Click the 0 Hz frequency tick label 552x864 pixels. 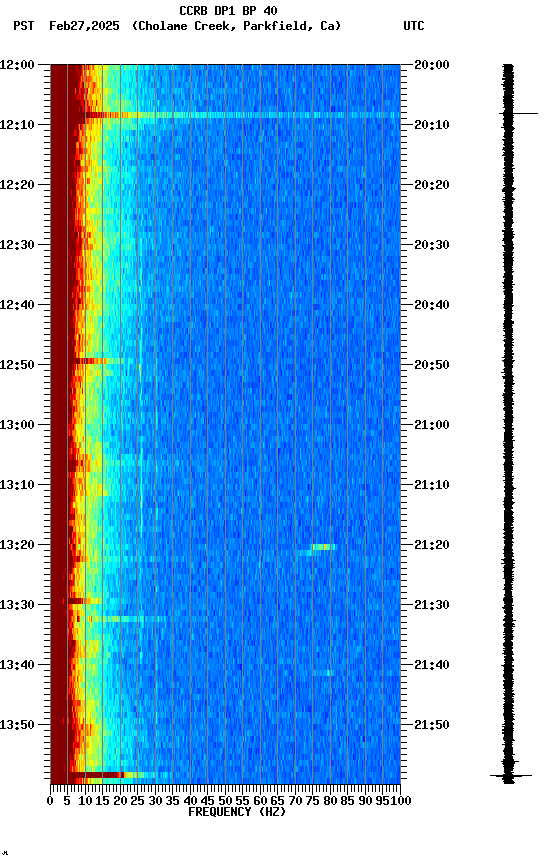(50, 801)
